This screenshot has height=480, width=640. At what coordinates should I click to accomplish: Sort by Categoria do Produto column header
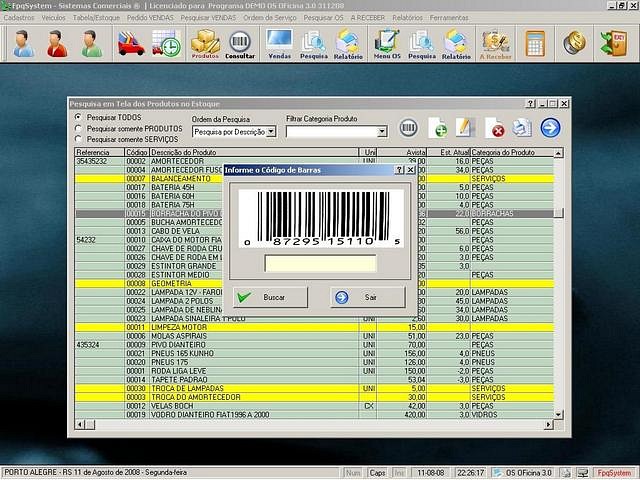click(512, 152)
